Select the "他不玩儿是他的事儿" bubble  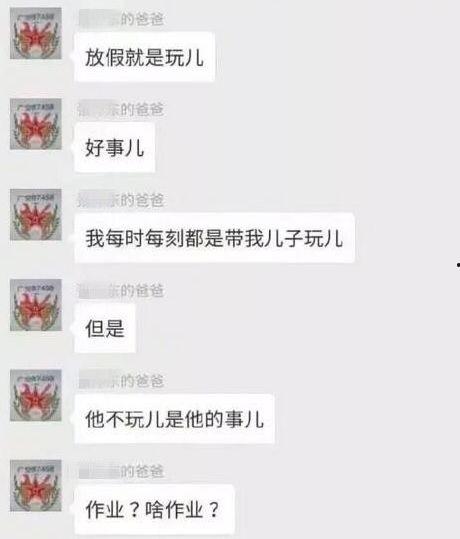point(174,419)
